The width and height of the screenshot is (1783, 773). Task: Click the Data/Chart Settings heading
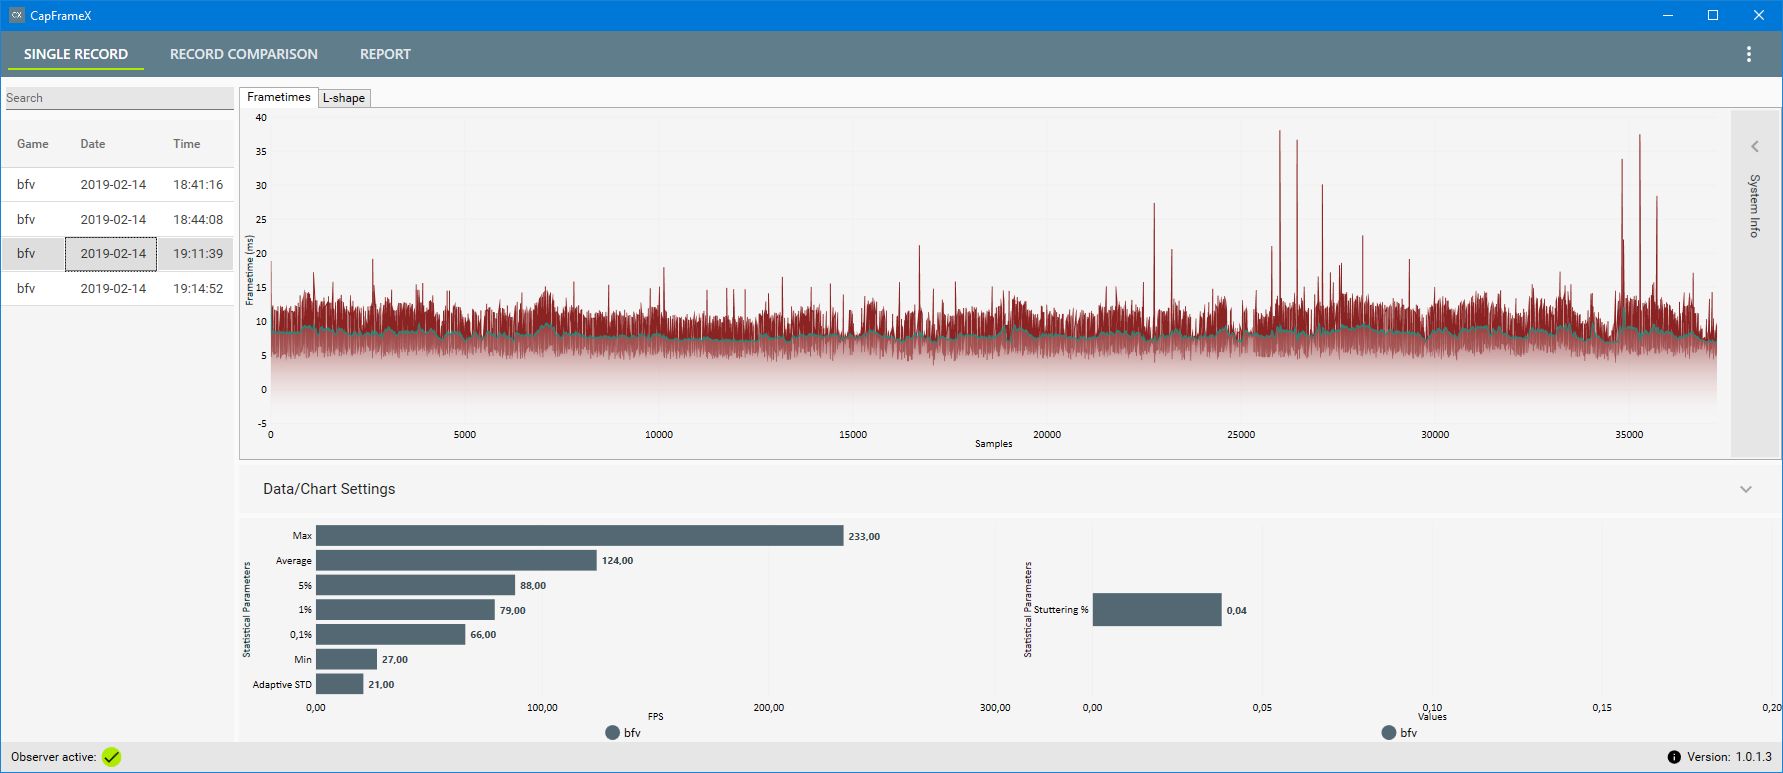329,489
